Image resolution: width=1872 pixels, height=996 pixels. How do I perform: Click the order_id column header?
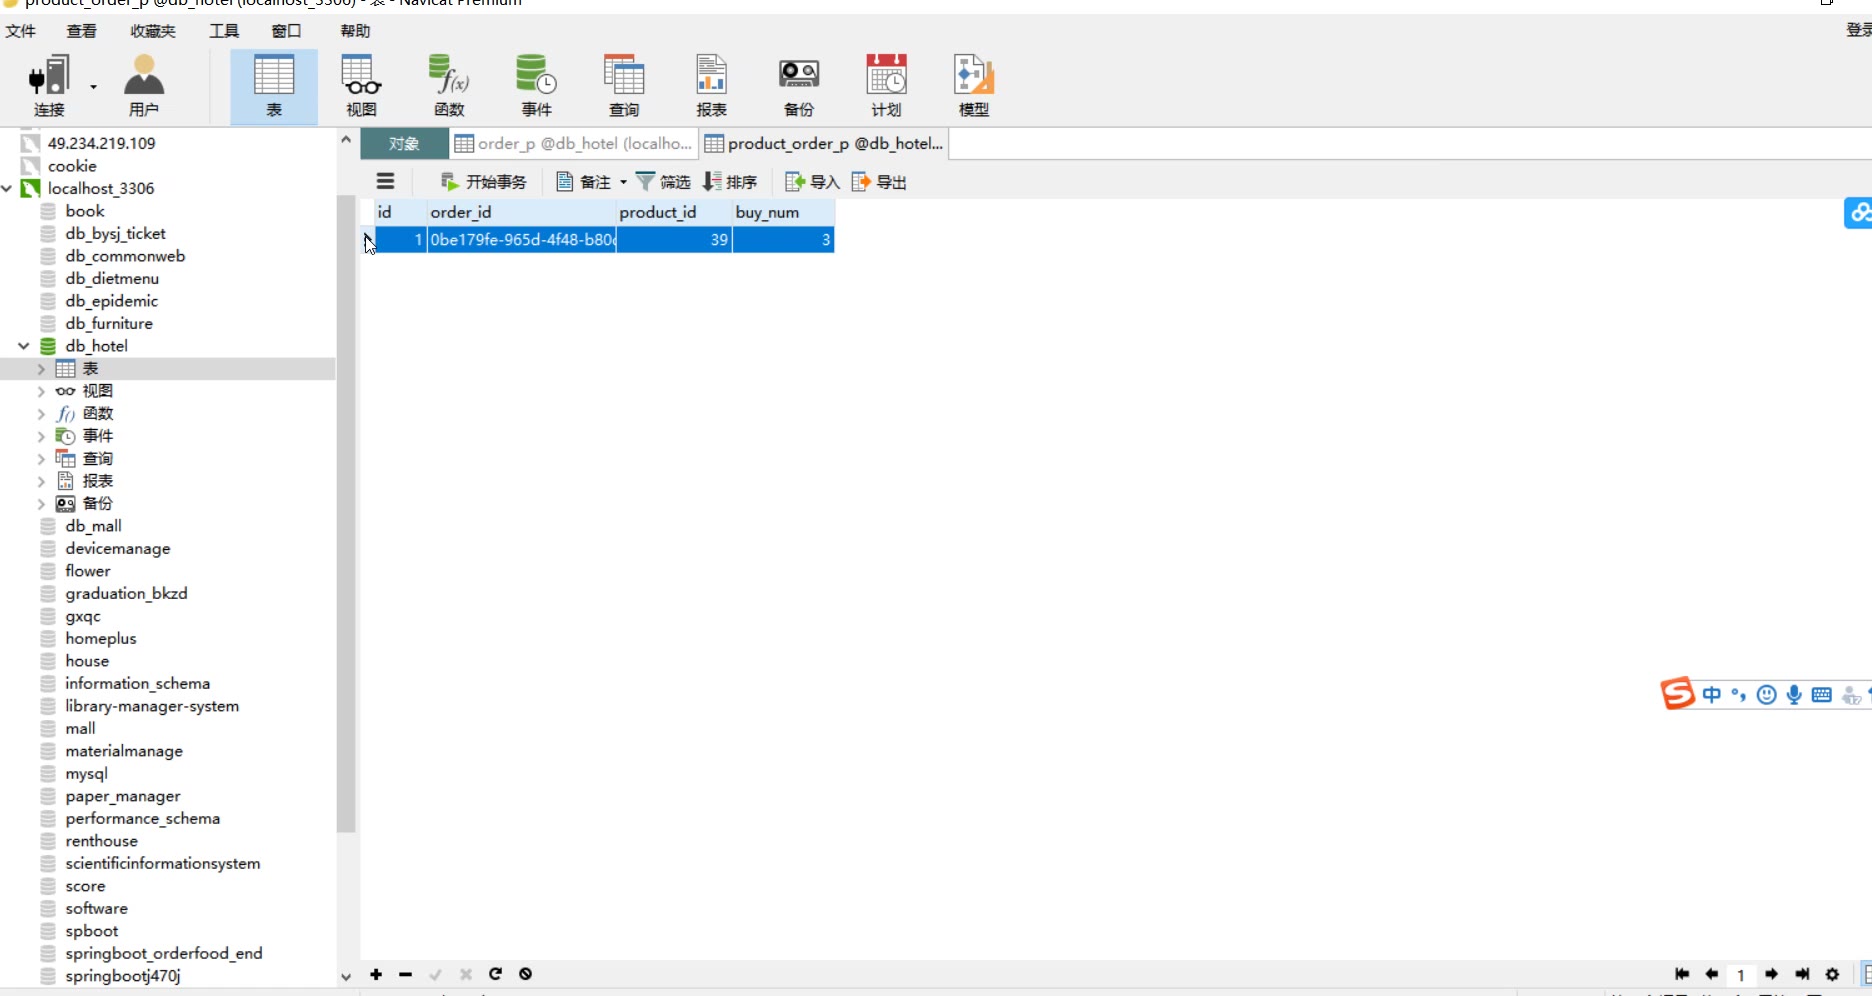tap(521, 212)
